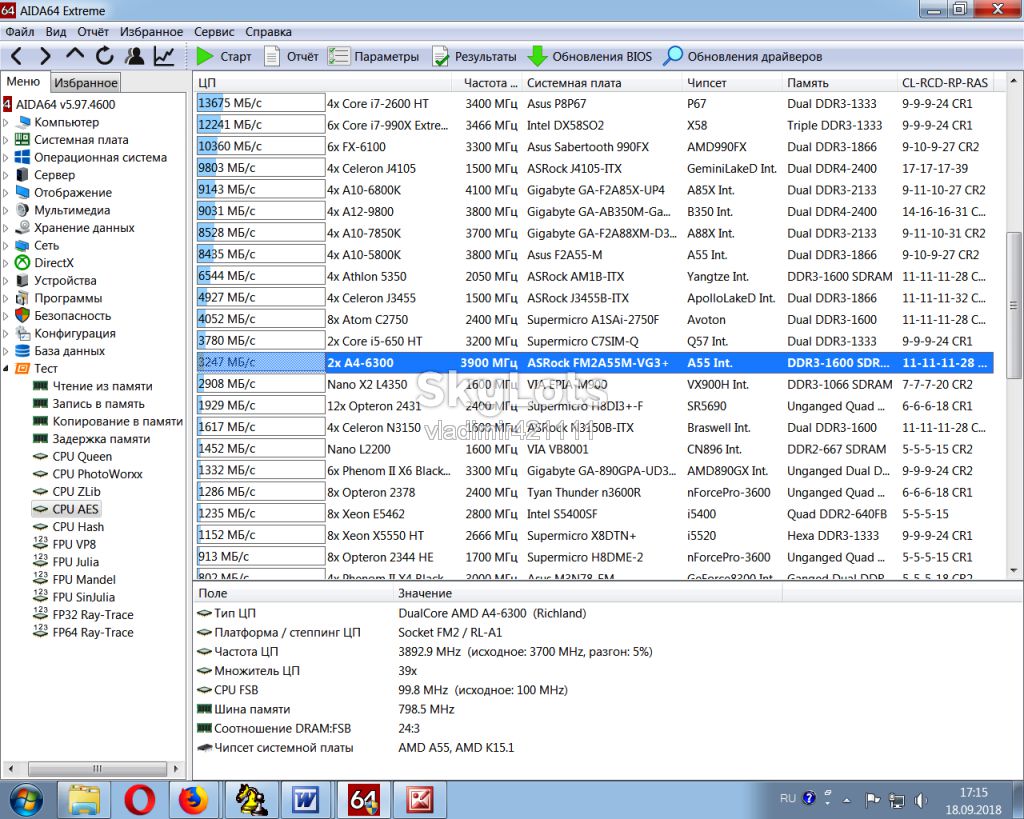The width and height of the screenshot is (1024, 819).
Task: Open the Справка menu
Action: coord(268,32)
